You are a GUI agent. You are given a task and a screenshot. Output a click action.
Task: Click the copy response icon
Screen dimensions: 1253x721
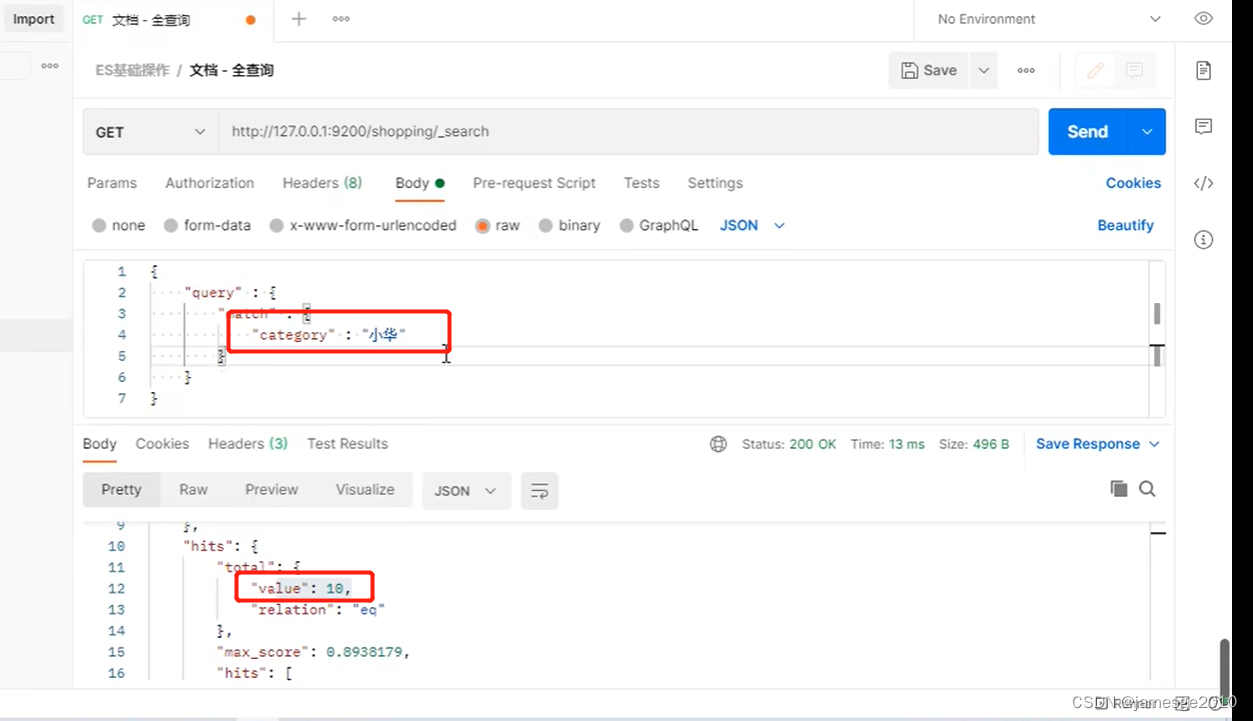(1119, 489)
